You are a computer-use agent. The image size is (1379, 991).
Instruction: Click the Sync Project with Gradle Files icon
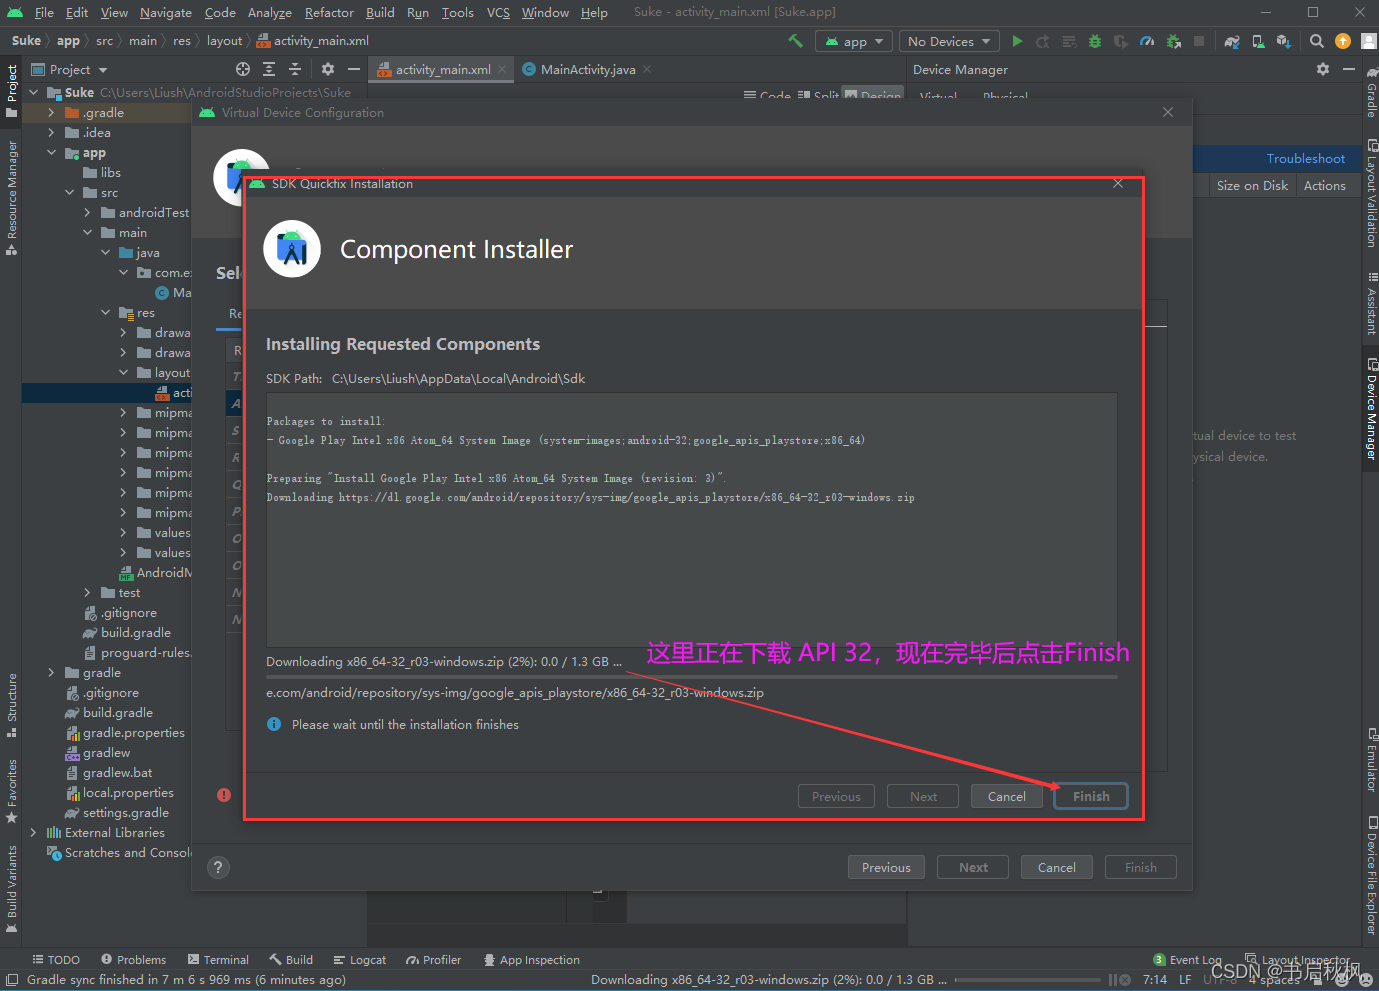pyautogui.click(x=1232, y=41)
